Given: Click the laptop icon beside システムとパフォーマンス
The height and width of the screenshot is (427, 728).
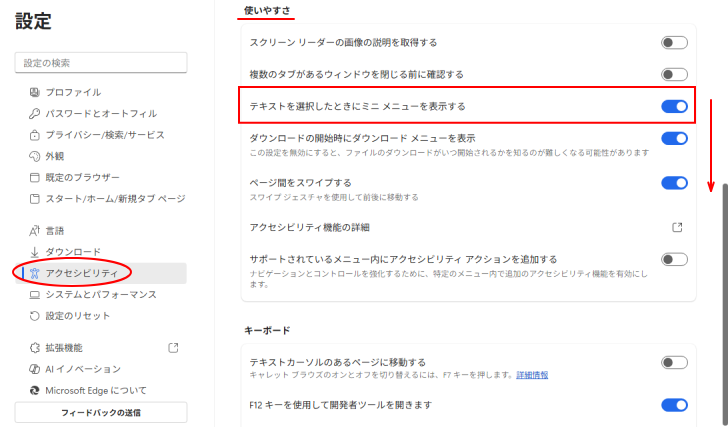Looking at the screenshot, I should [34, 295].
